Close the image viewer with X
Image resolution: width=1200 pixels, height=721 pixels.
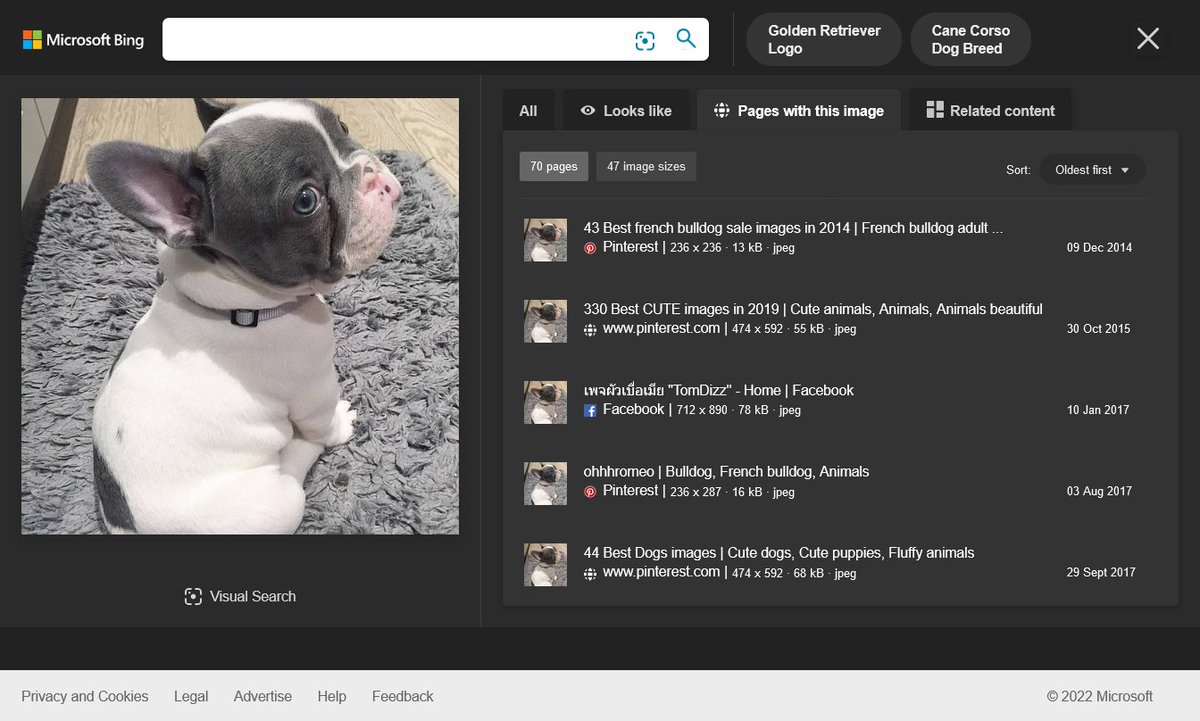(x=1148, y=39)
